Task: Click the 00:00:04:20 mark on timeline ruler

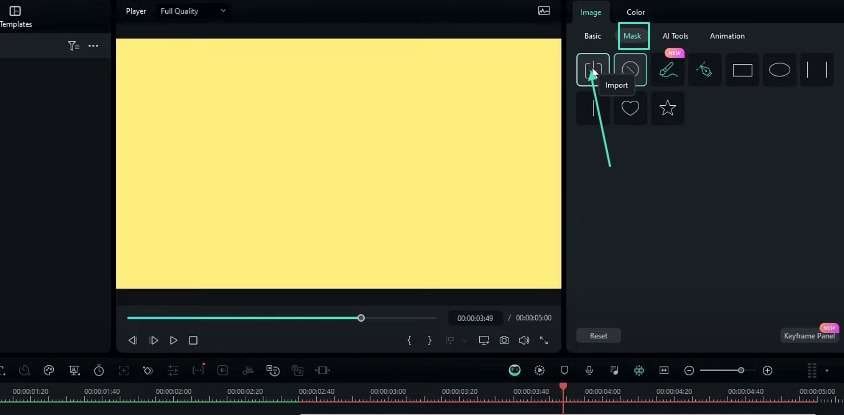Action: pyautogui.click(x=674, y=391)
